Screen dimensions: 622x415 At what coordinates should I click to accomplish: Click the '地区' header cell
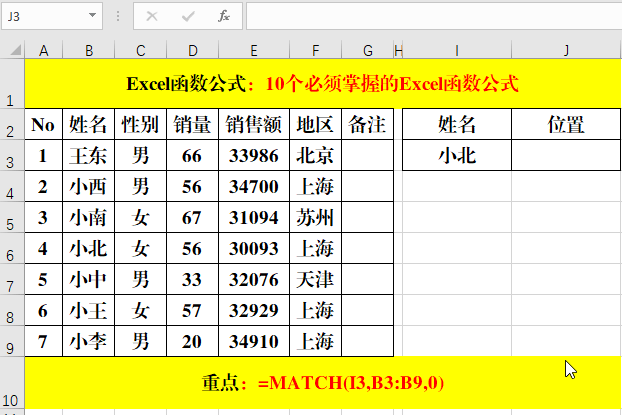(x=315, y=124)
